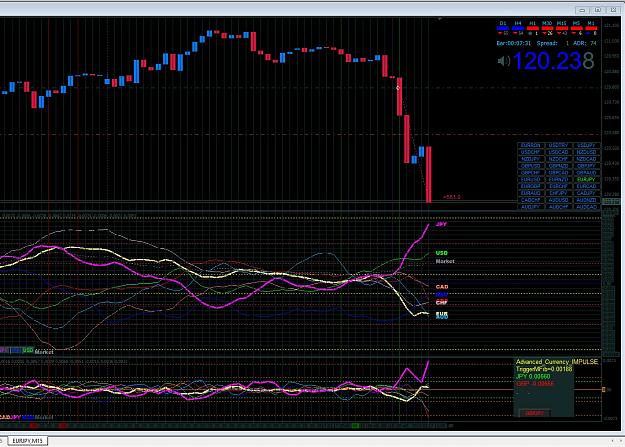Switch chart to EURGBP pair button
Screen dimensions: 625x447
[531, 186]
